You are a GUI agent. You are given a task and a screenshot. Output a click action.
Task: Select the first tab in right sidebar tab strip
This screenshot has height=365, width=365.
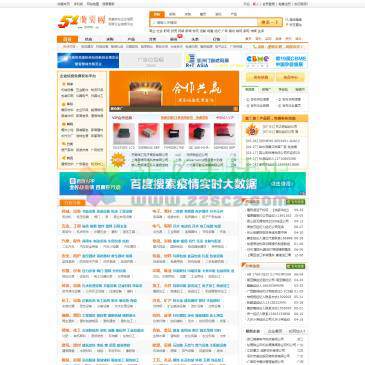[250, 89]
